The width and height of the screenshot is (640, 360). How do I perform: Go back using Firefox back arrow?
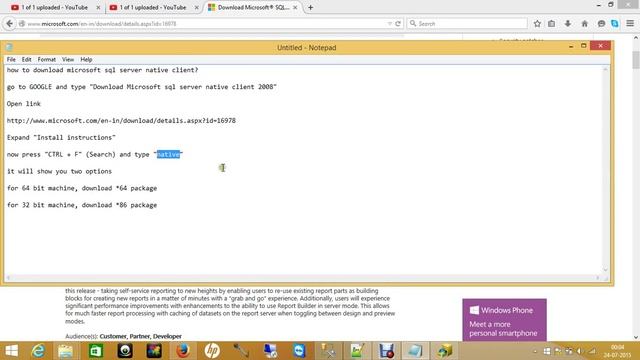(9, 24)
